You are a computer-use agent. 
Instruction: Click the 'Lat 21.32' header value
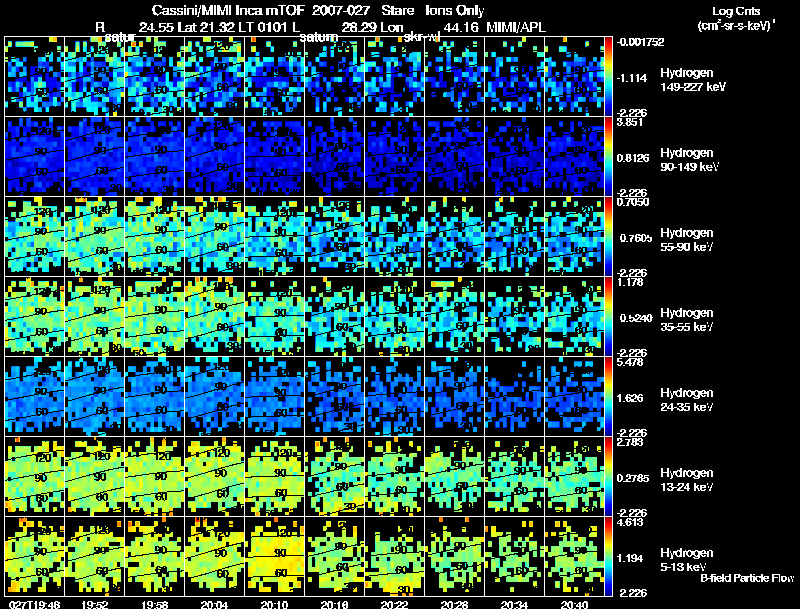click(x=208, y=27)
